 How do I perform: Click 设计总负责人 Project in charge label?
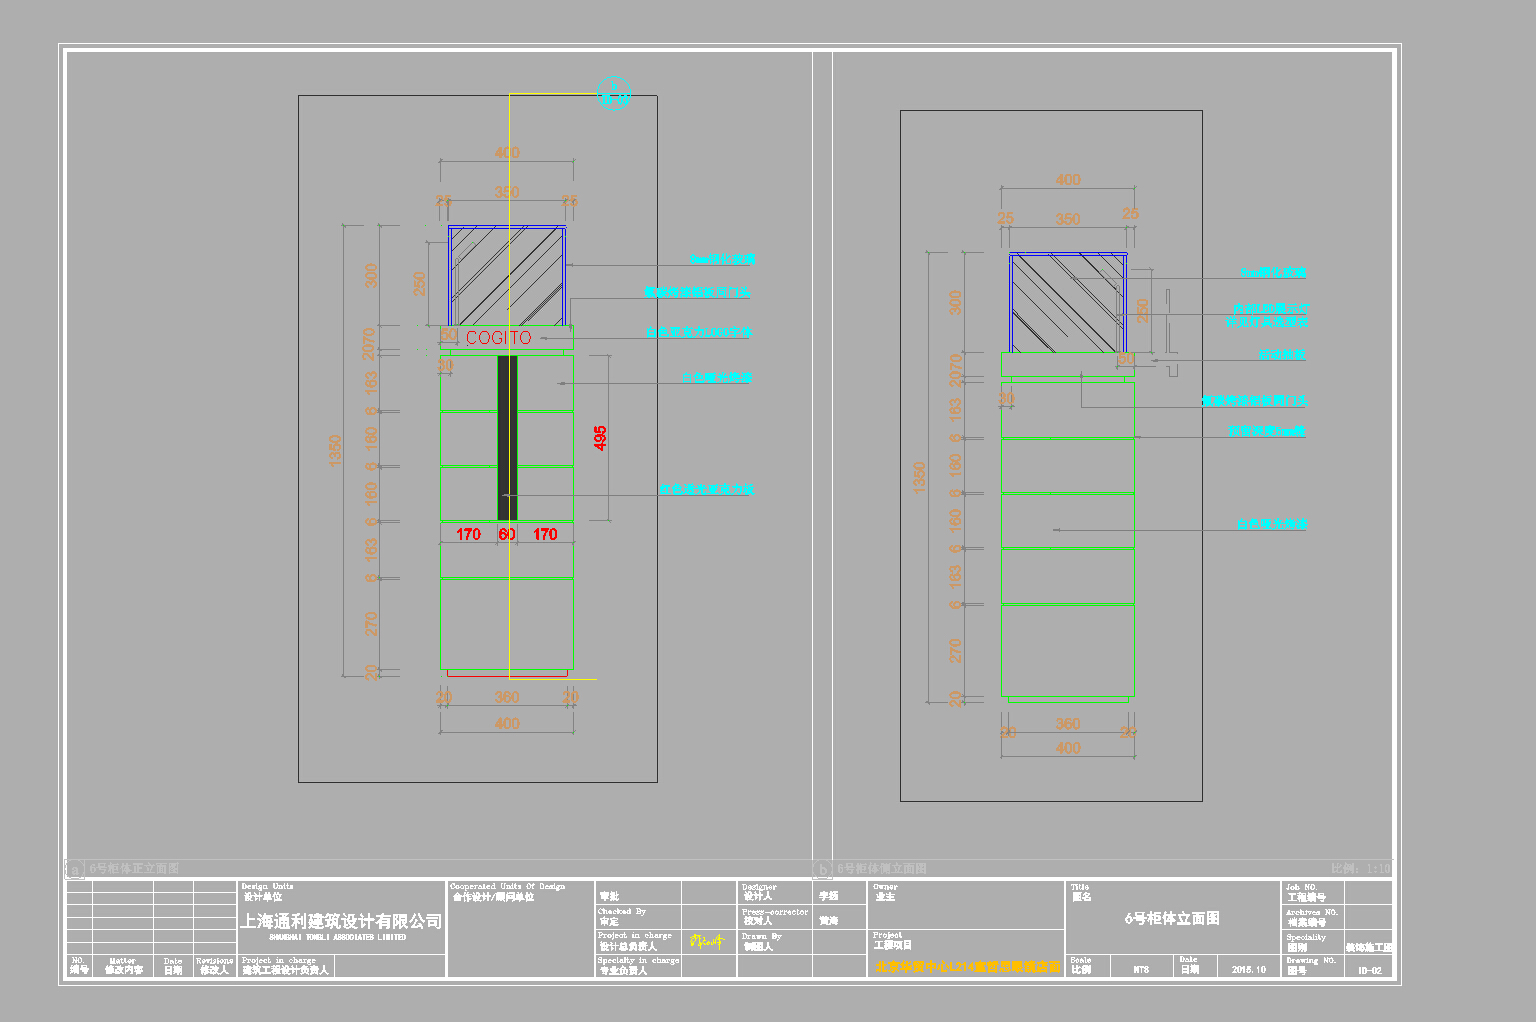[635, 942]
